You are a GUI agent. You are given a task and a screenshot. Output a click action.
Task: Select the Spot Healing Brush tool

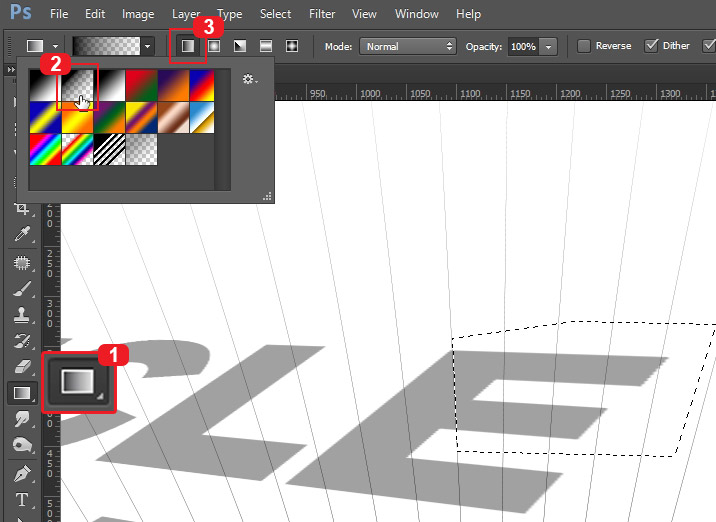point(22,263)
